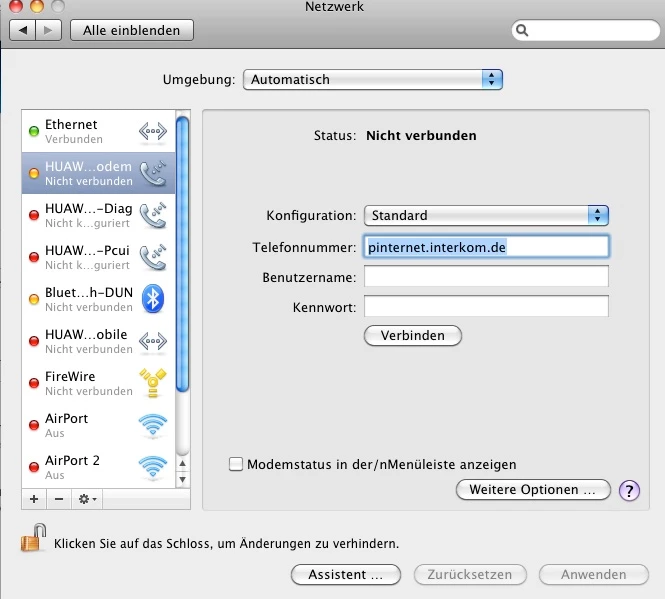Click the Nicht verbunden status text
665x599 pixels.
pos(421,135)
